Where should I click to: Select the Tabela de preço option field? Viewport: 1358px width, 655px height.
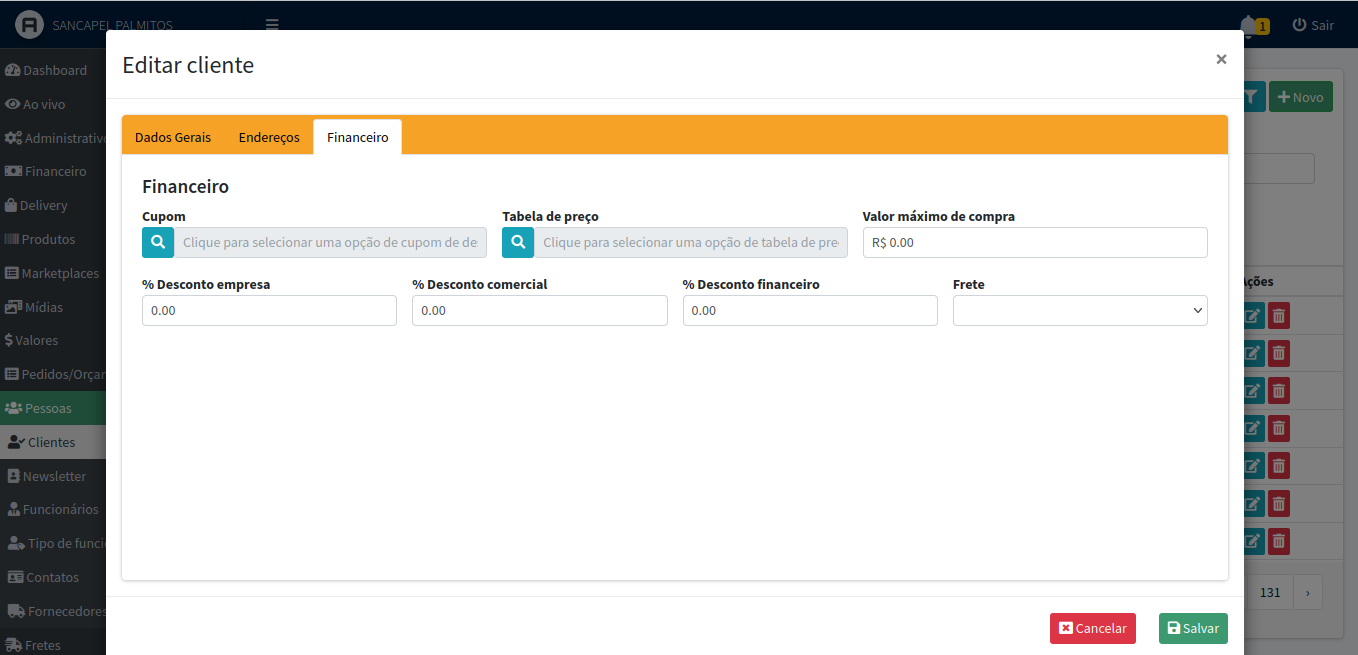click(x=690, y=243)
